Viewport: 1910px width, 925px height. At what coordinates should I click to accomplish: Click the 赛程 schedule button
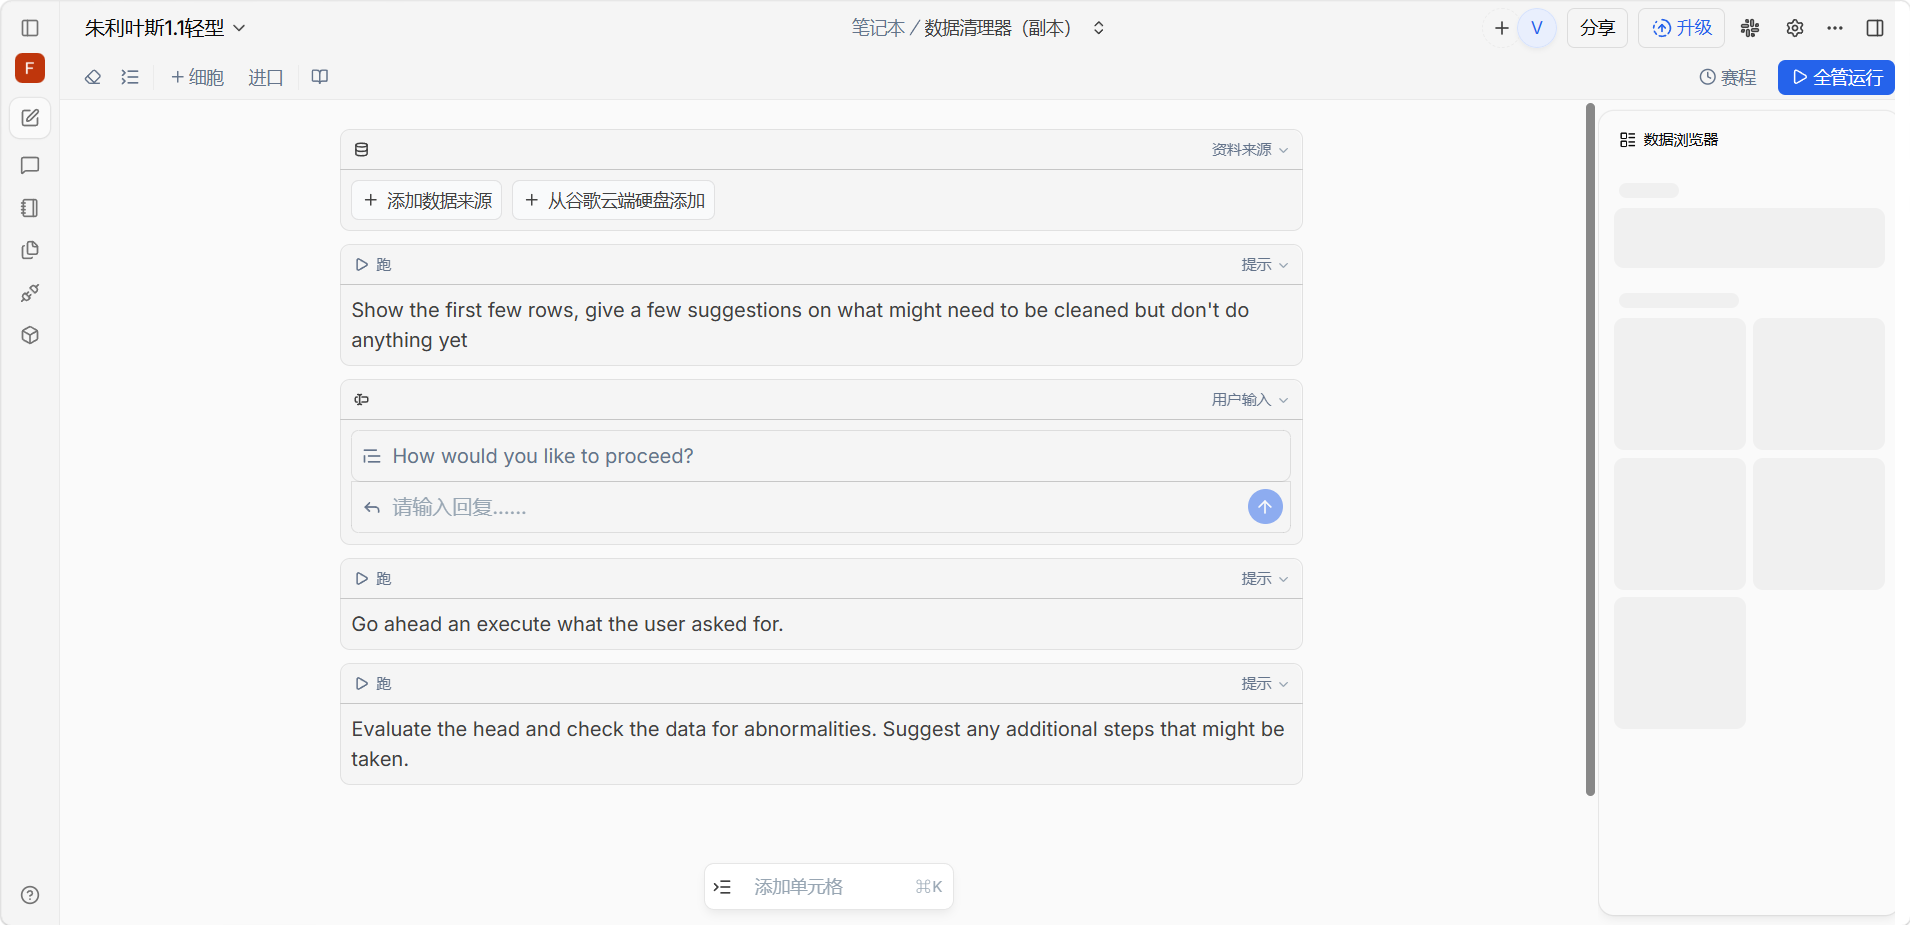point(1728,77)
